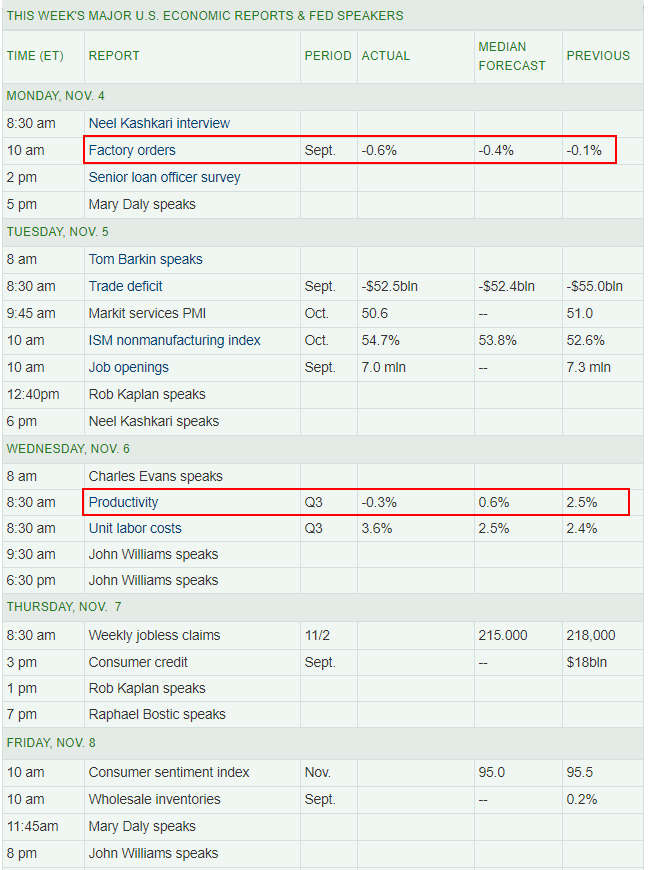Select the MEDIAN FORECAST column header
The image size is (648, 870).
(x=512, y=56)
